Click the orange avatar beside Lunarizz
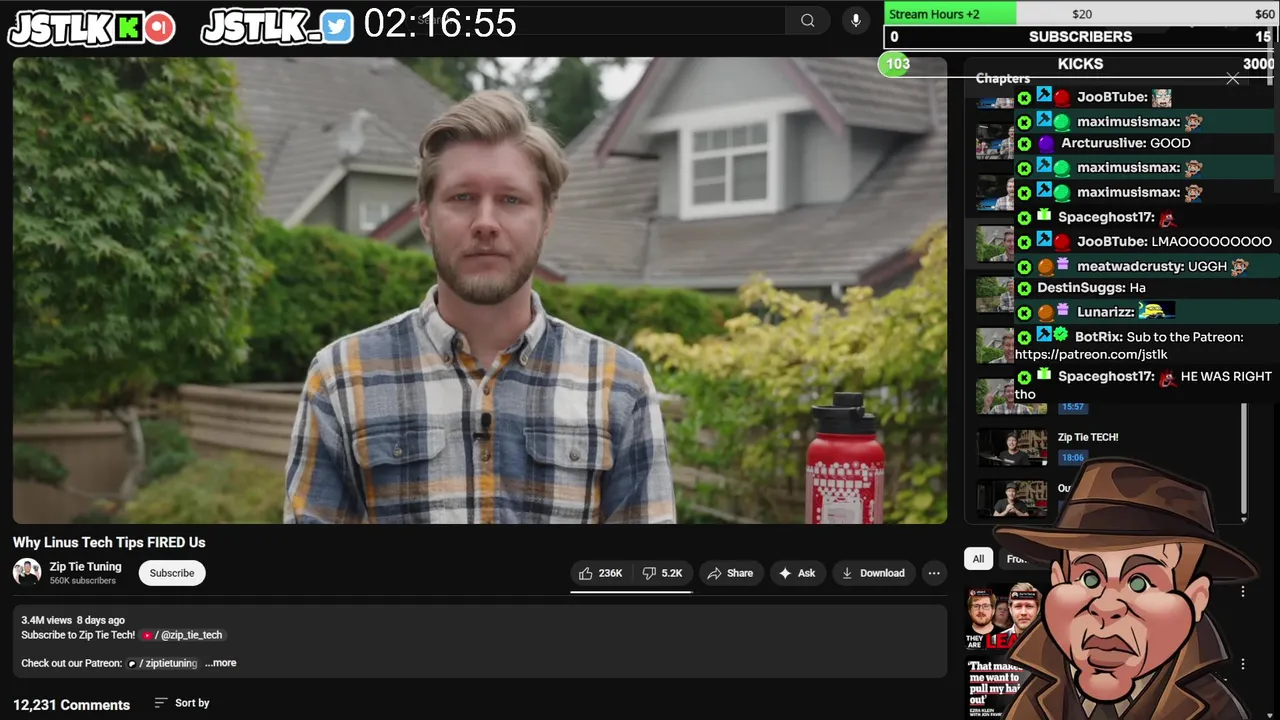Viewport: 1280px width, 720px height. coord(1045,313)
